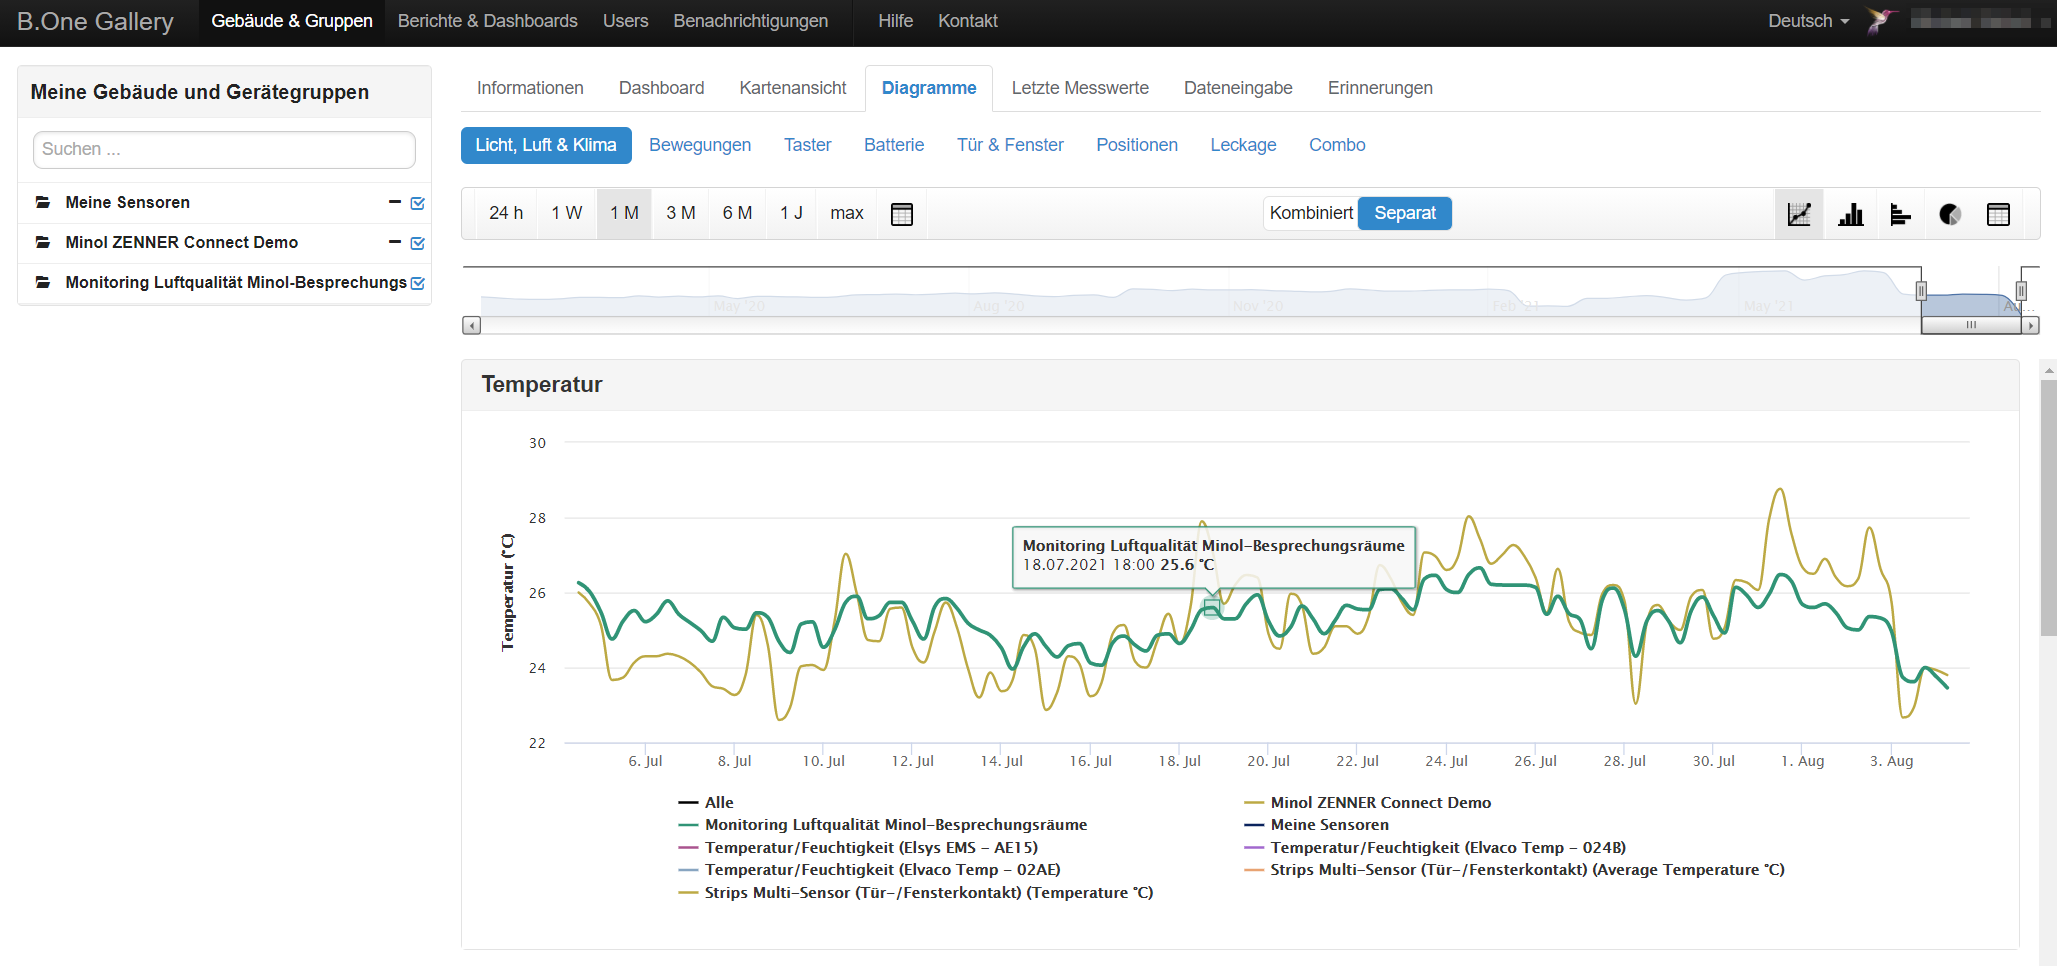The image size is (2057, 966).
Task: Choose the 3 M time range
Action: (x=681, y=213)
